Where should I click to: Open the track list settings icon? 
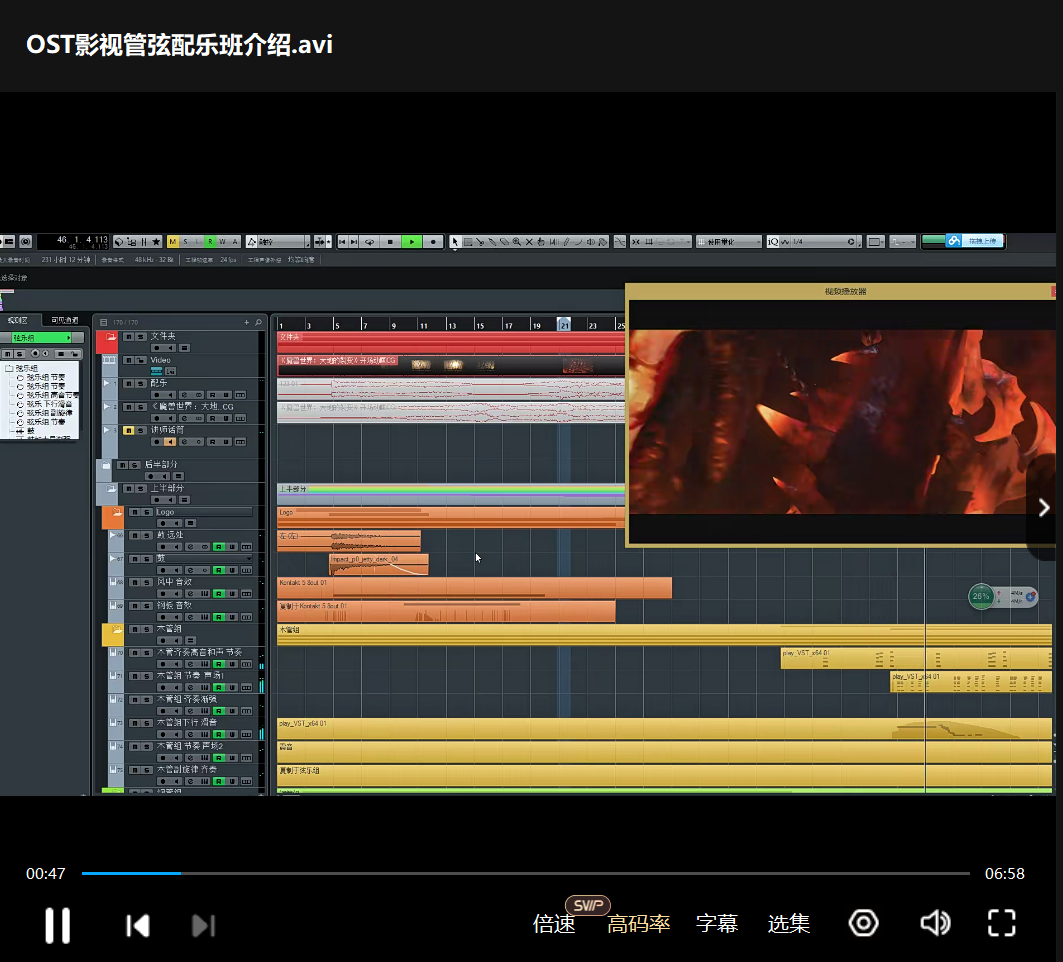(x=104, y=323)
